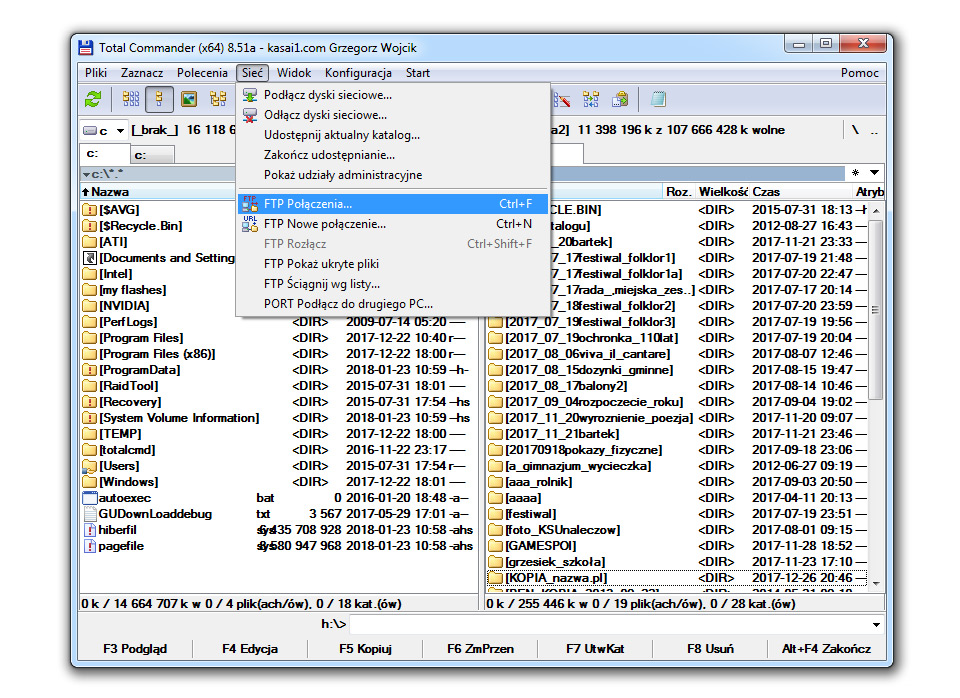960x698 pixels.
Task: Open the Start menu in menu bar
Action: click(418, 73)
